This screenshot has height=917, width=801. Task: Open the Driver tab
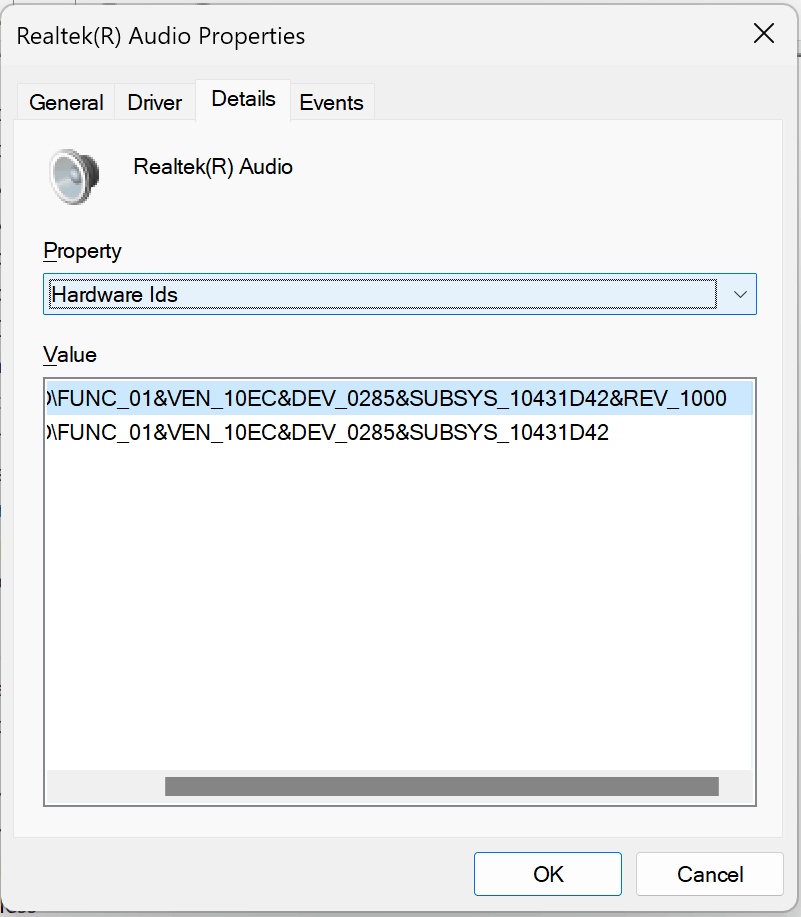pos(154,102)
